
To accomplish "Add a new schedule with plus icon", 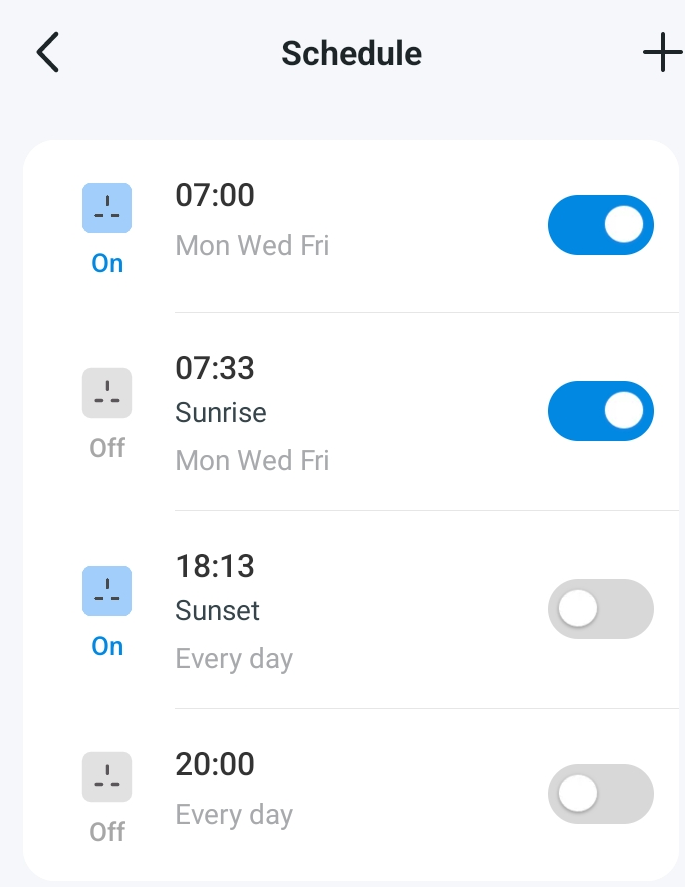I will [x=662, y=53].
